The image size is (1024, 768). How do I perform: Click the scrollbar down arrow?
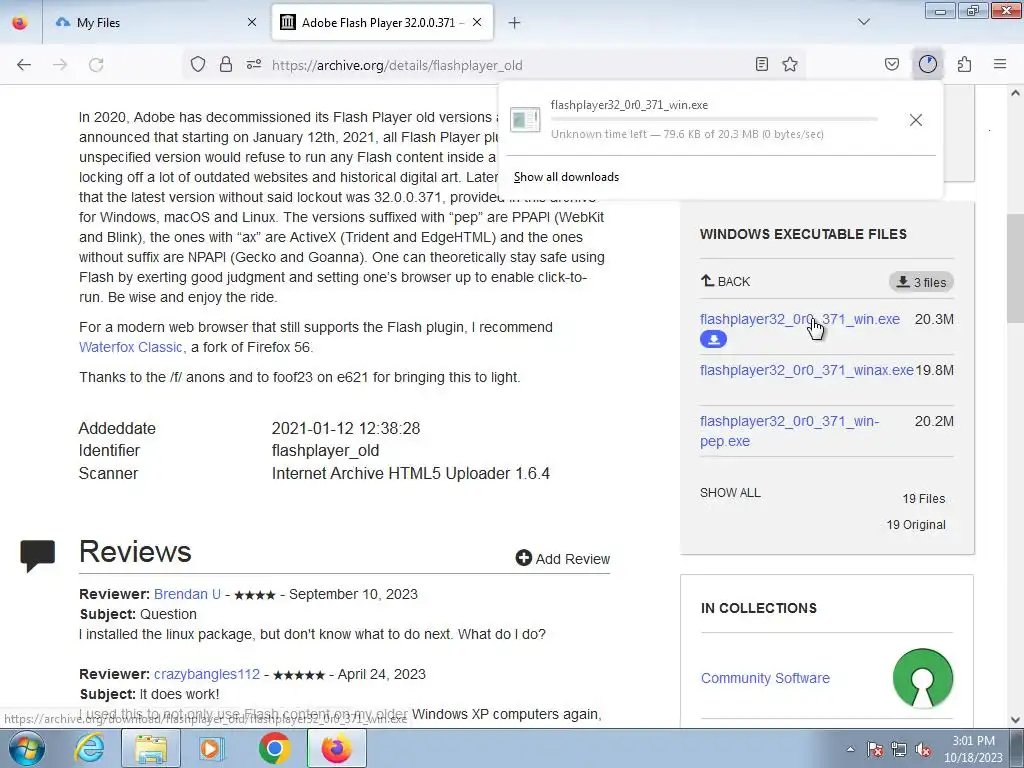pyautogui.click(x=1016, y=720)
